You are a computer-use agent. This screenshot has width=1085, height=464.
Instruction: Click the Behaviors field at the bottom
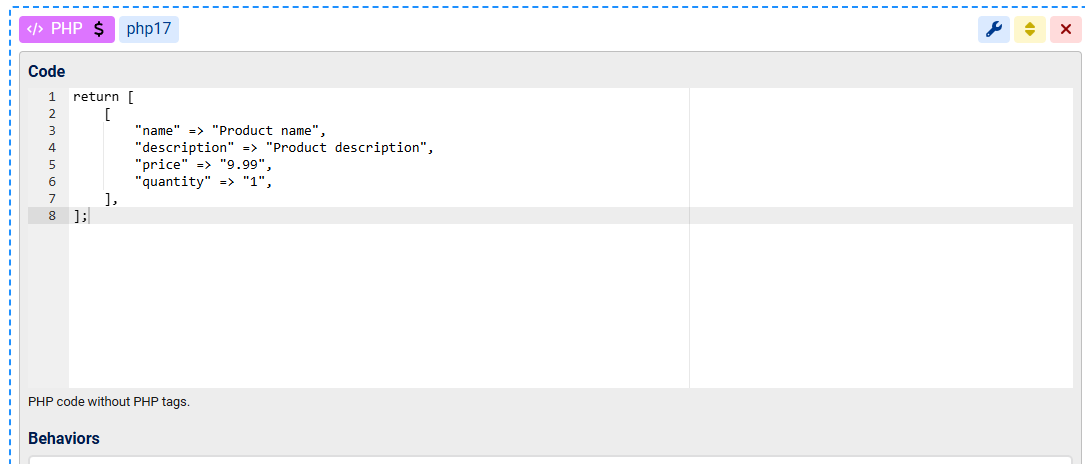(550, 459)
